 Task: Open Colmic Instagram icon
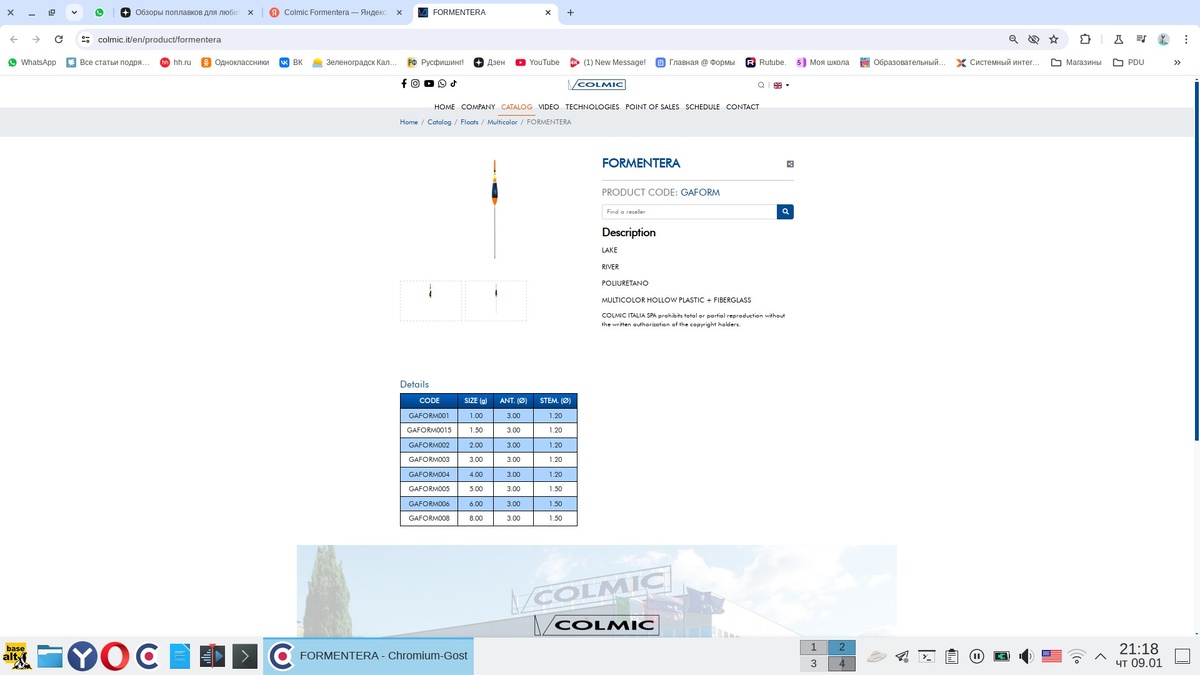pos(416,84)
